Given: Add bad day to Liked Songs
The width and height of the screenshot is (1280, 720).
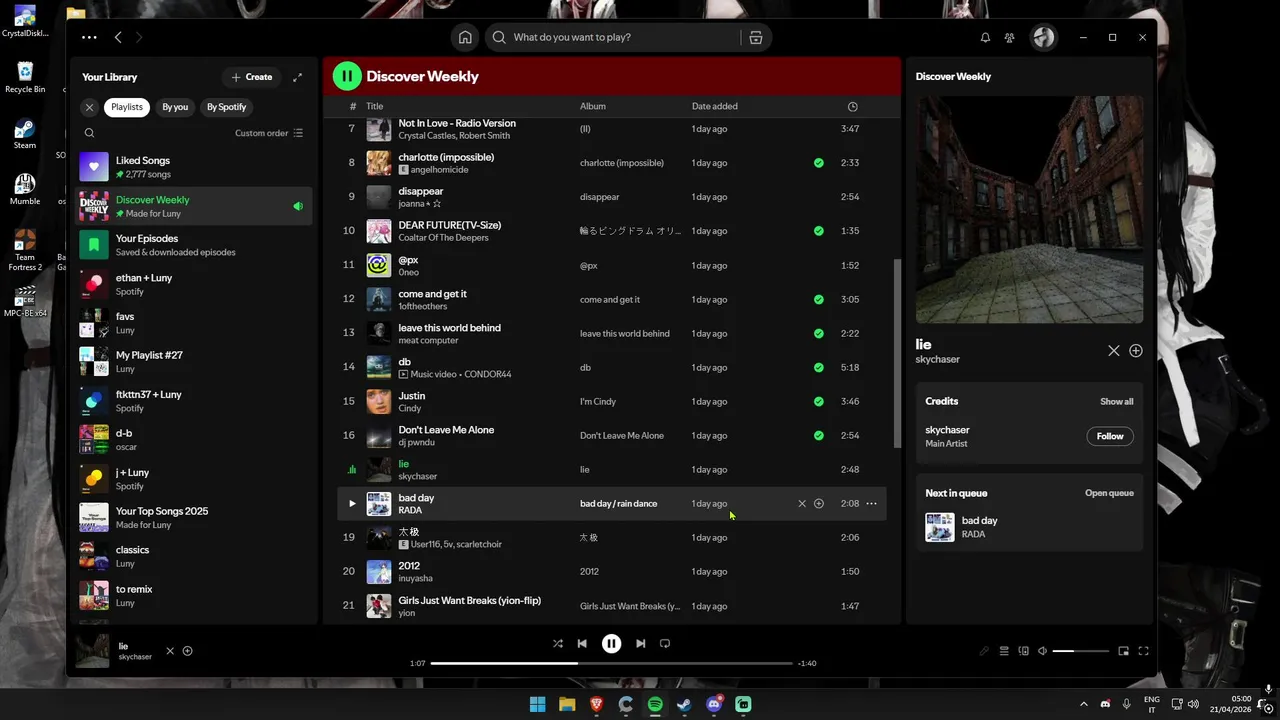Looking at the screenshot, I should [819, 504].
